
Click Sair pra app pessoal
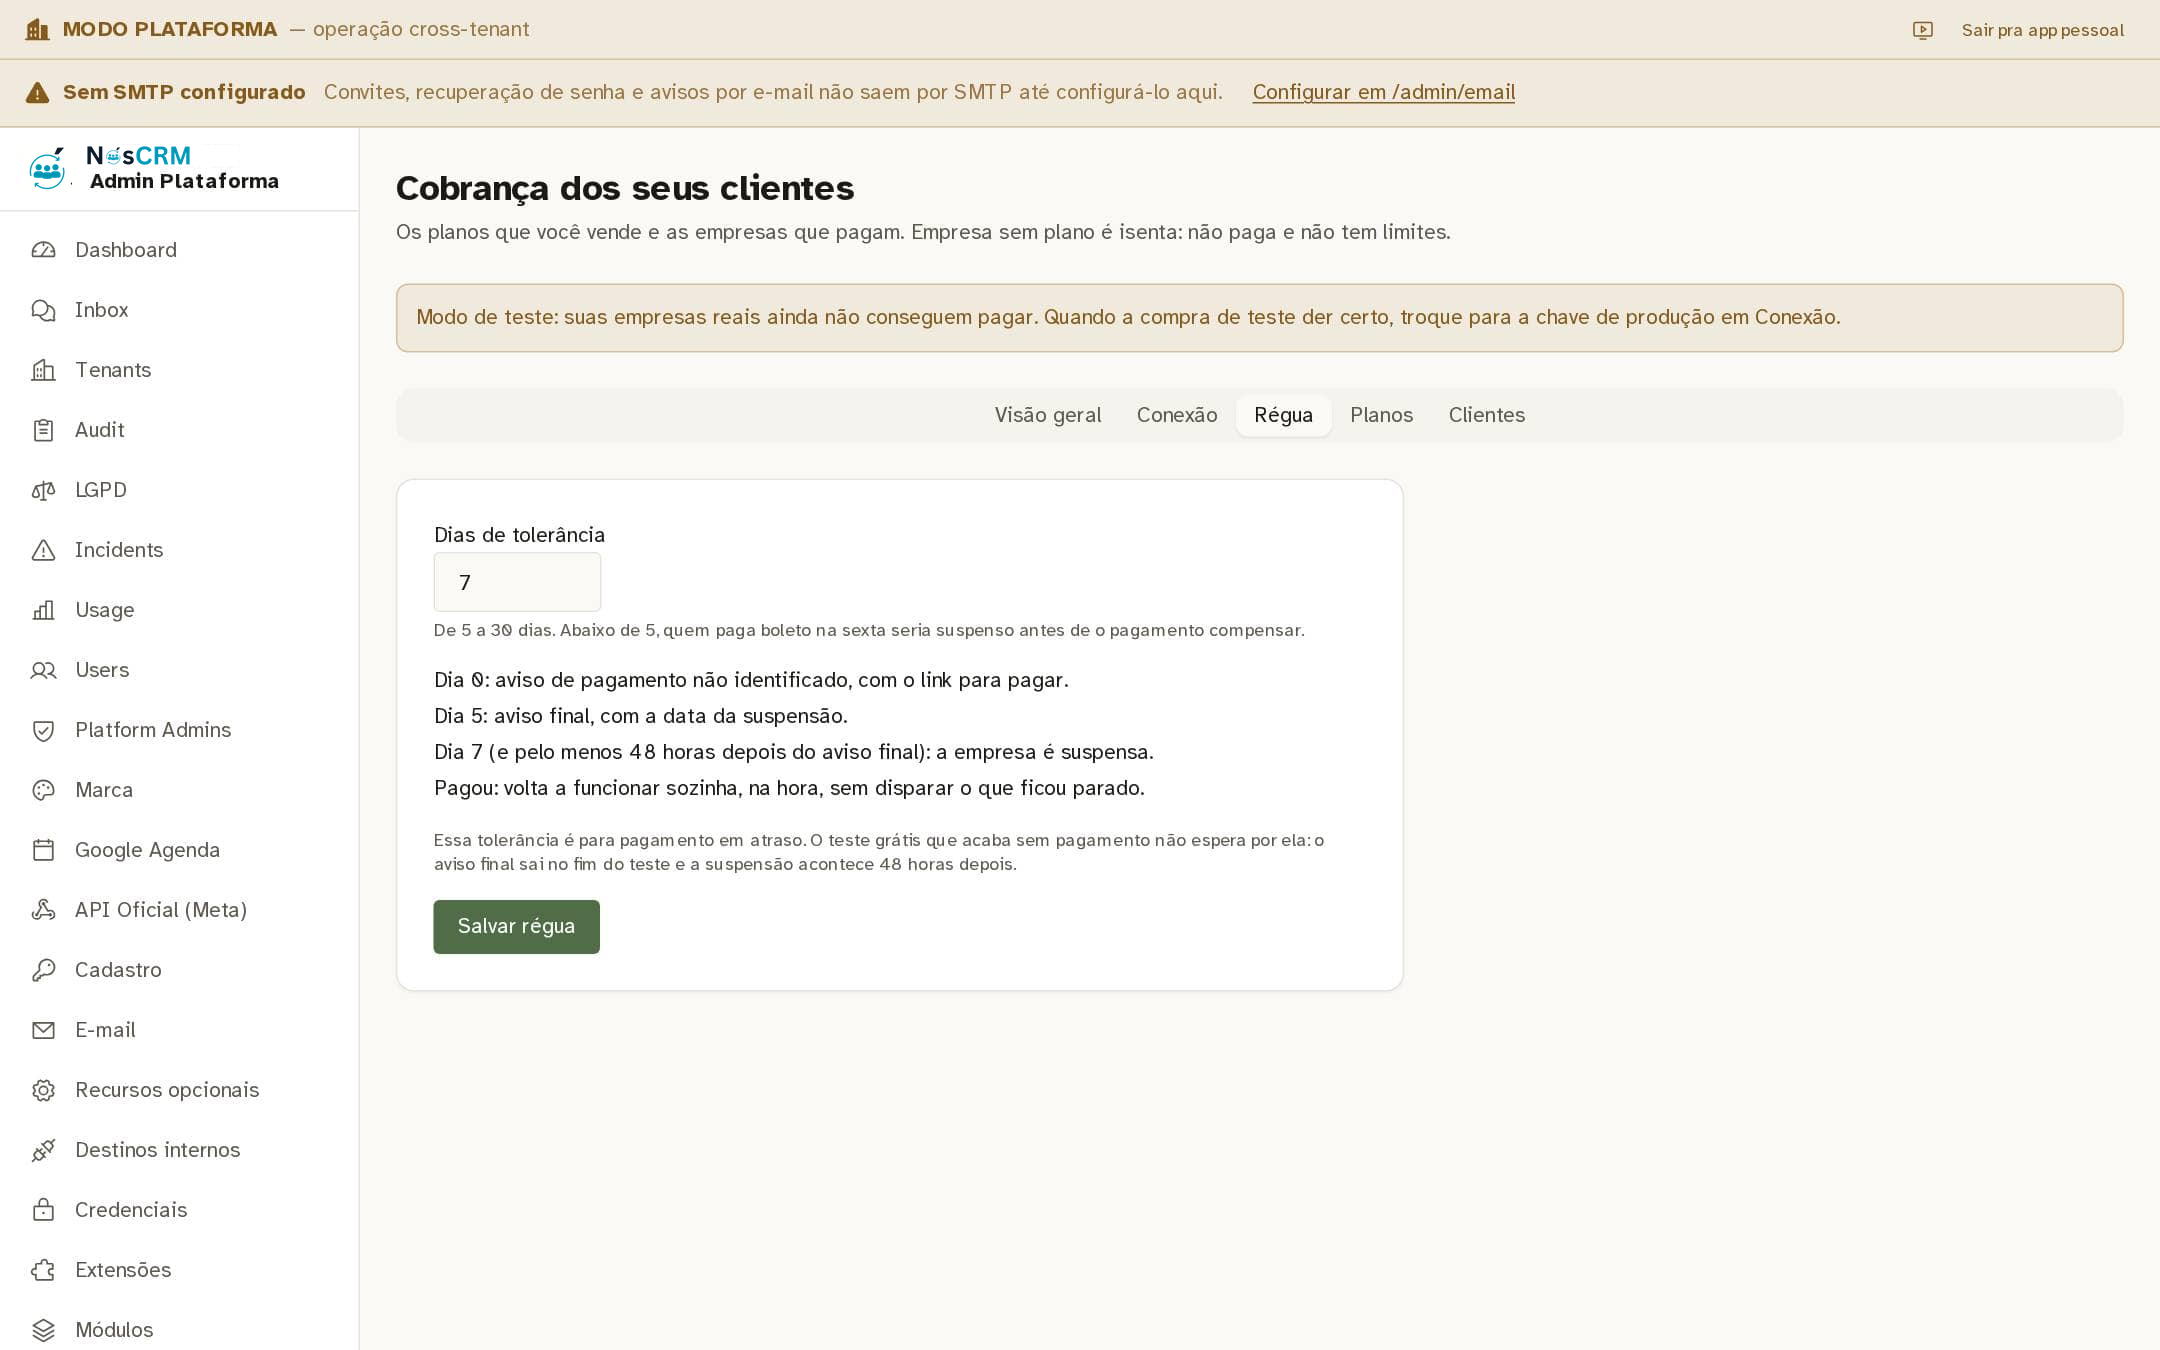click(x=2042, y=30)
